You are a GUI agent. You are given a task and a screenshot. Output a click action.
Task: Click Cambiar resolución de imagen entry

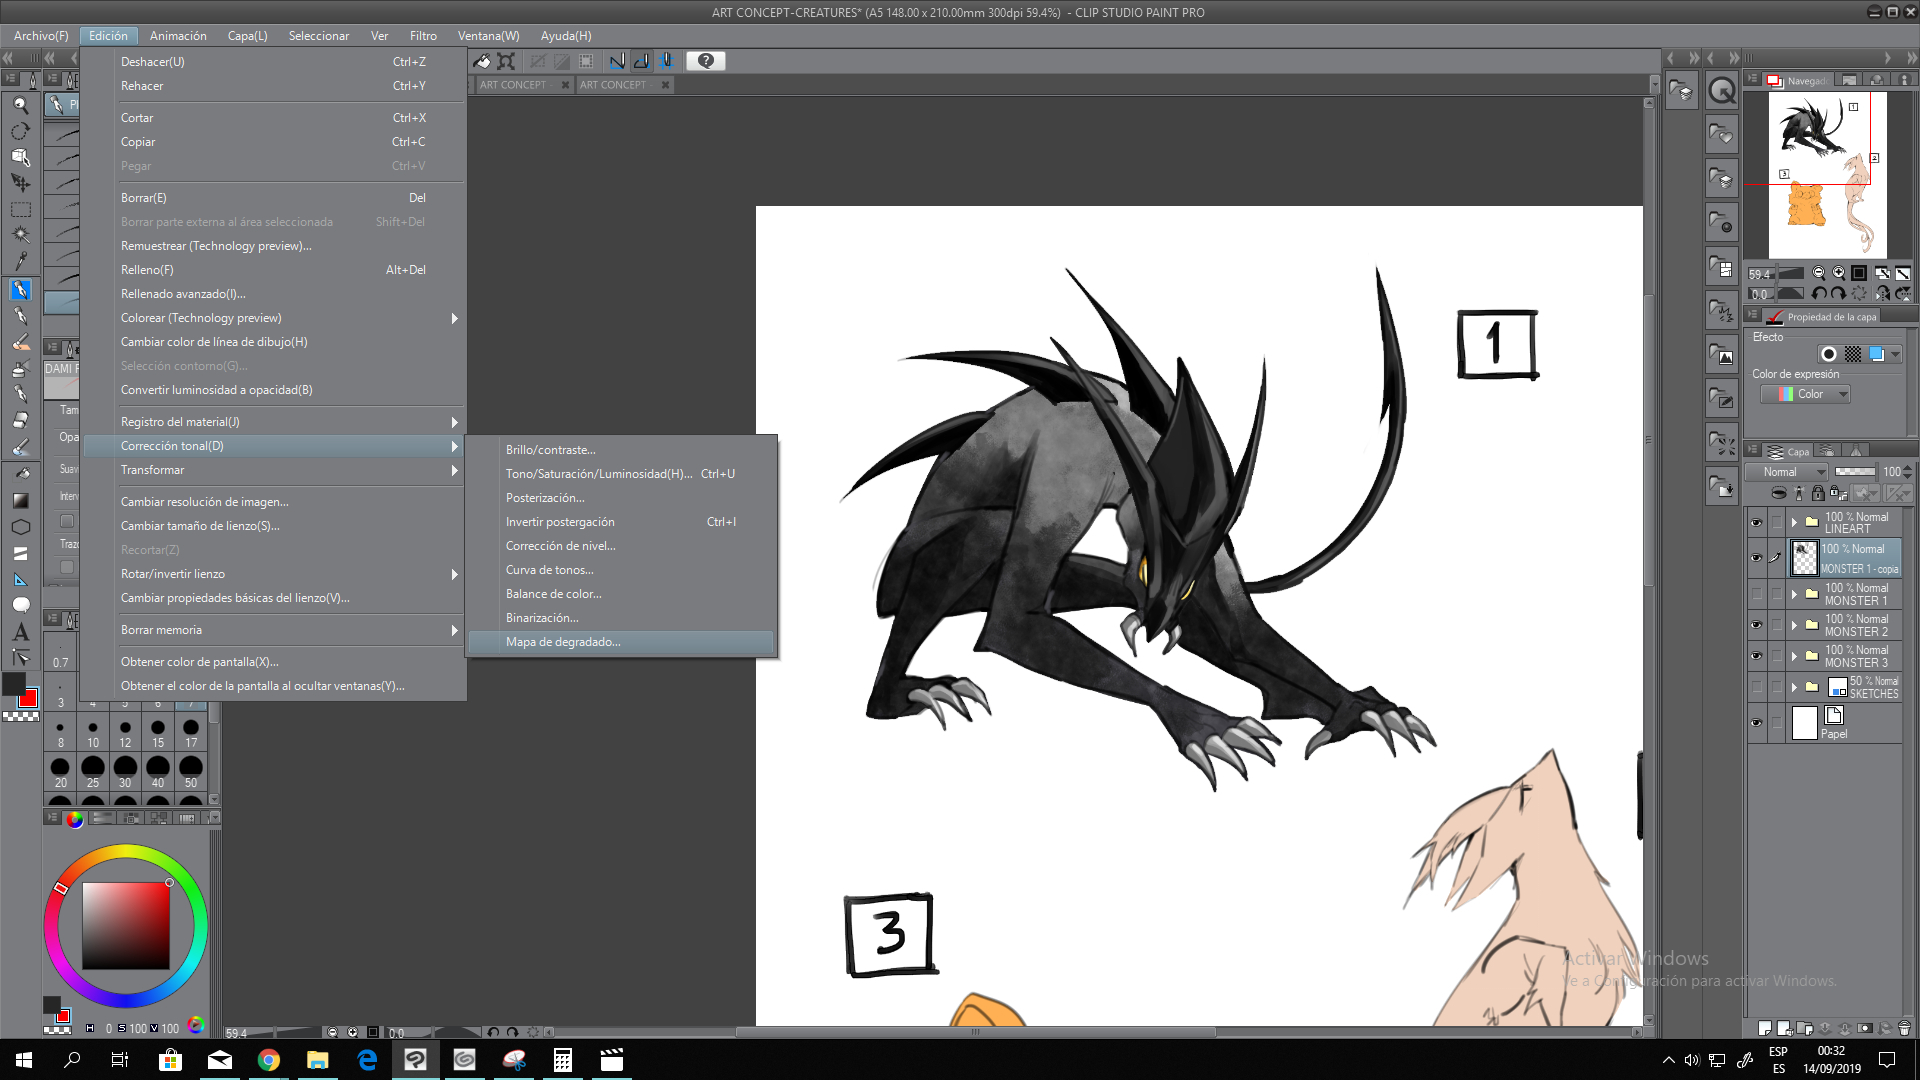[204, 502]
